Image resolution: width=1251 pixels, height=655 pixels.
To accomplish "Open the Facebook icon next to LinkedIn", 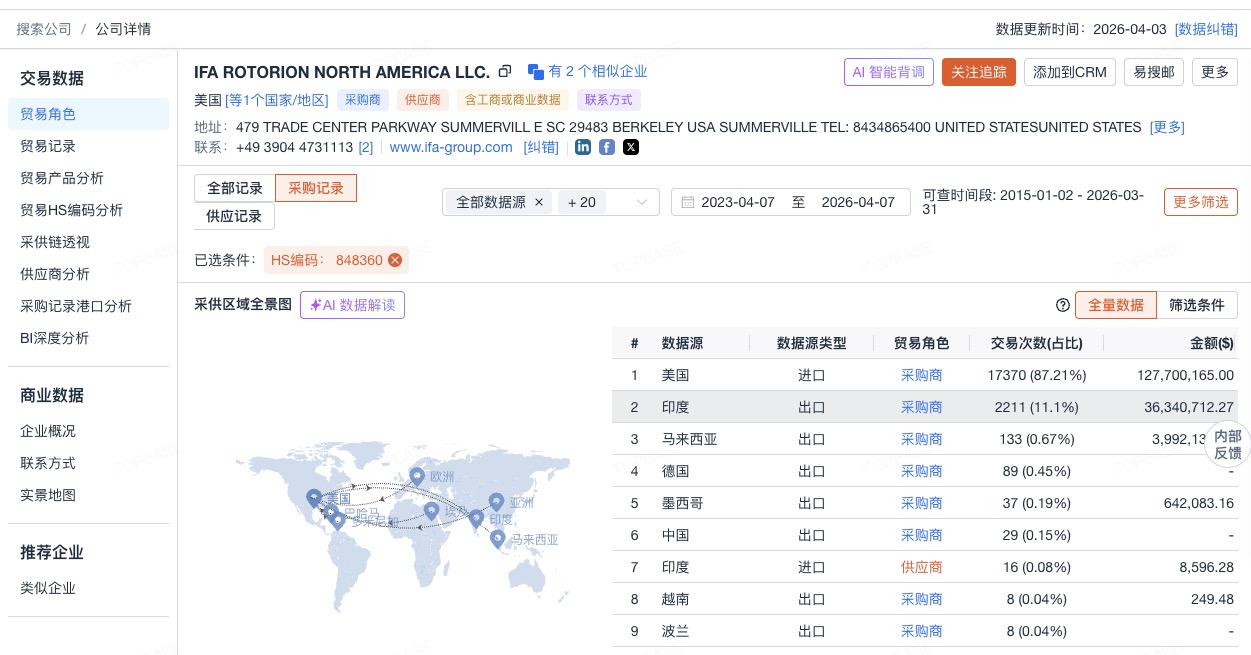I will (607, 147).
